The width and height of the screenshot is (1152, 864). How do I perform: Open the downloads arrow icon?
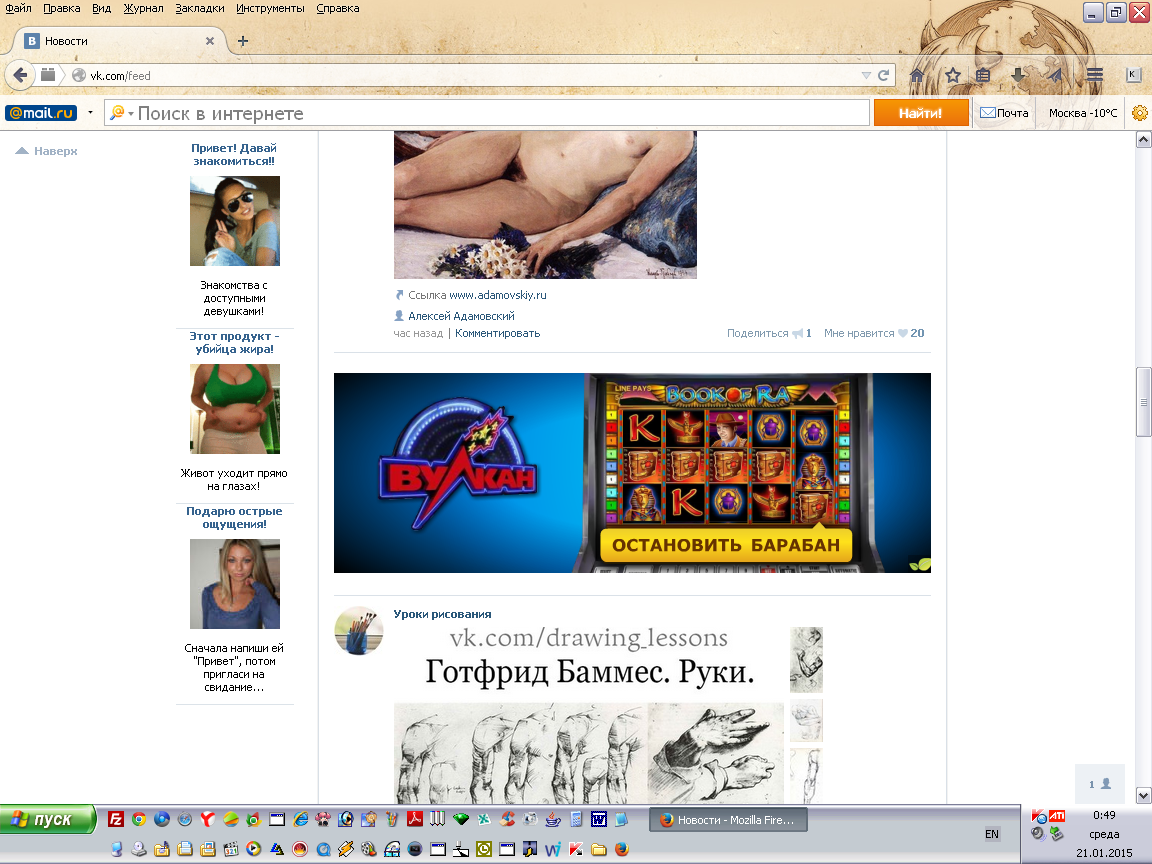tap(1018, 75)
